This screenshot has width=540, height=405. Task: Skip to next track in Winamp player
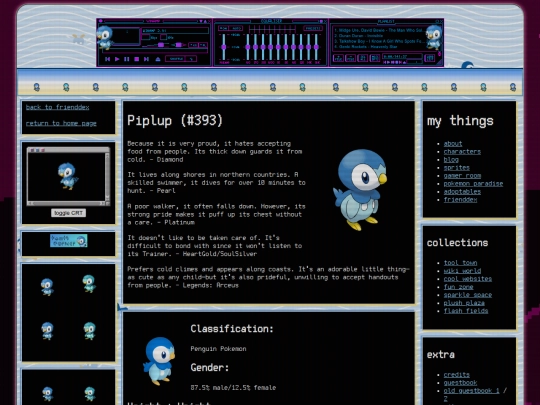point(146,59)
